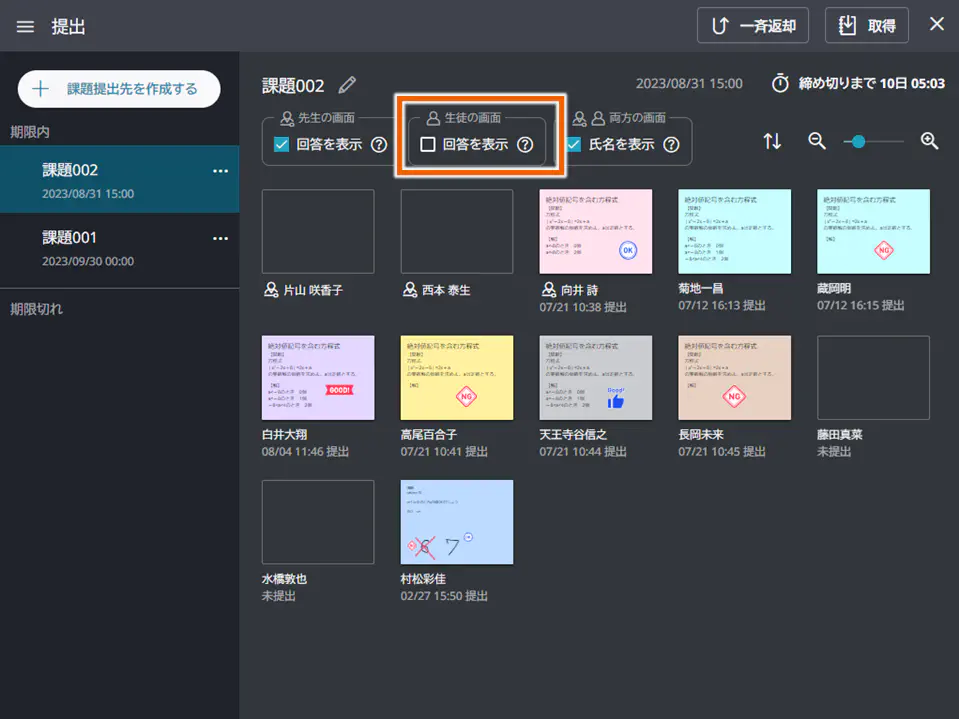Screen dimensions: 959x719
Task: Click the zoom out magnifier icon
Action: click(816, 141)
